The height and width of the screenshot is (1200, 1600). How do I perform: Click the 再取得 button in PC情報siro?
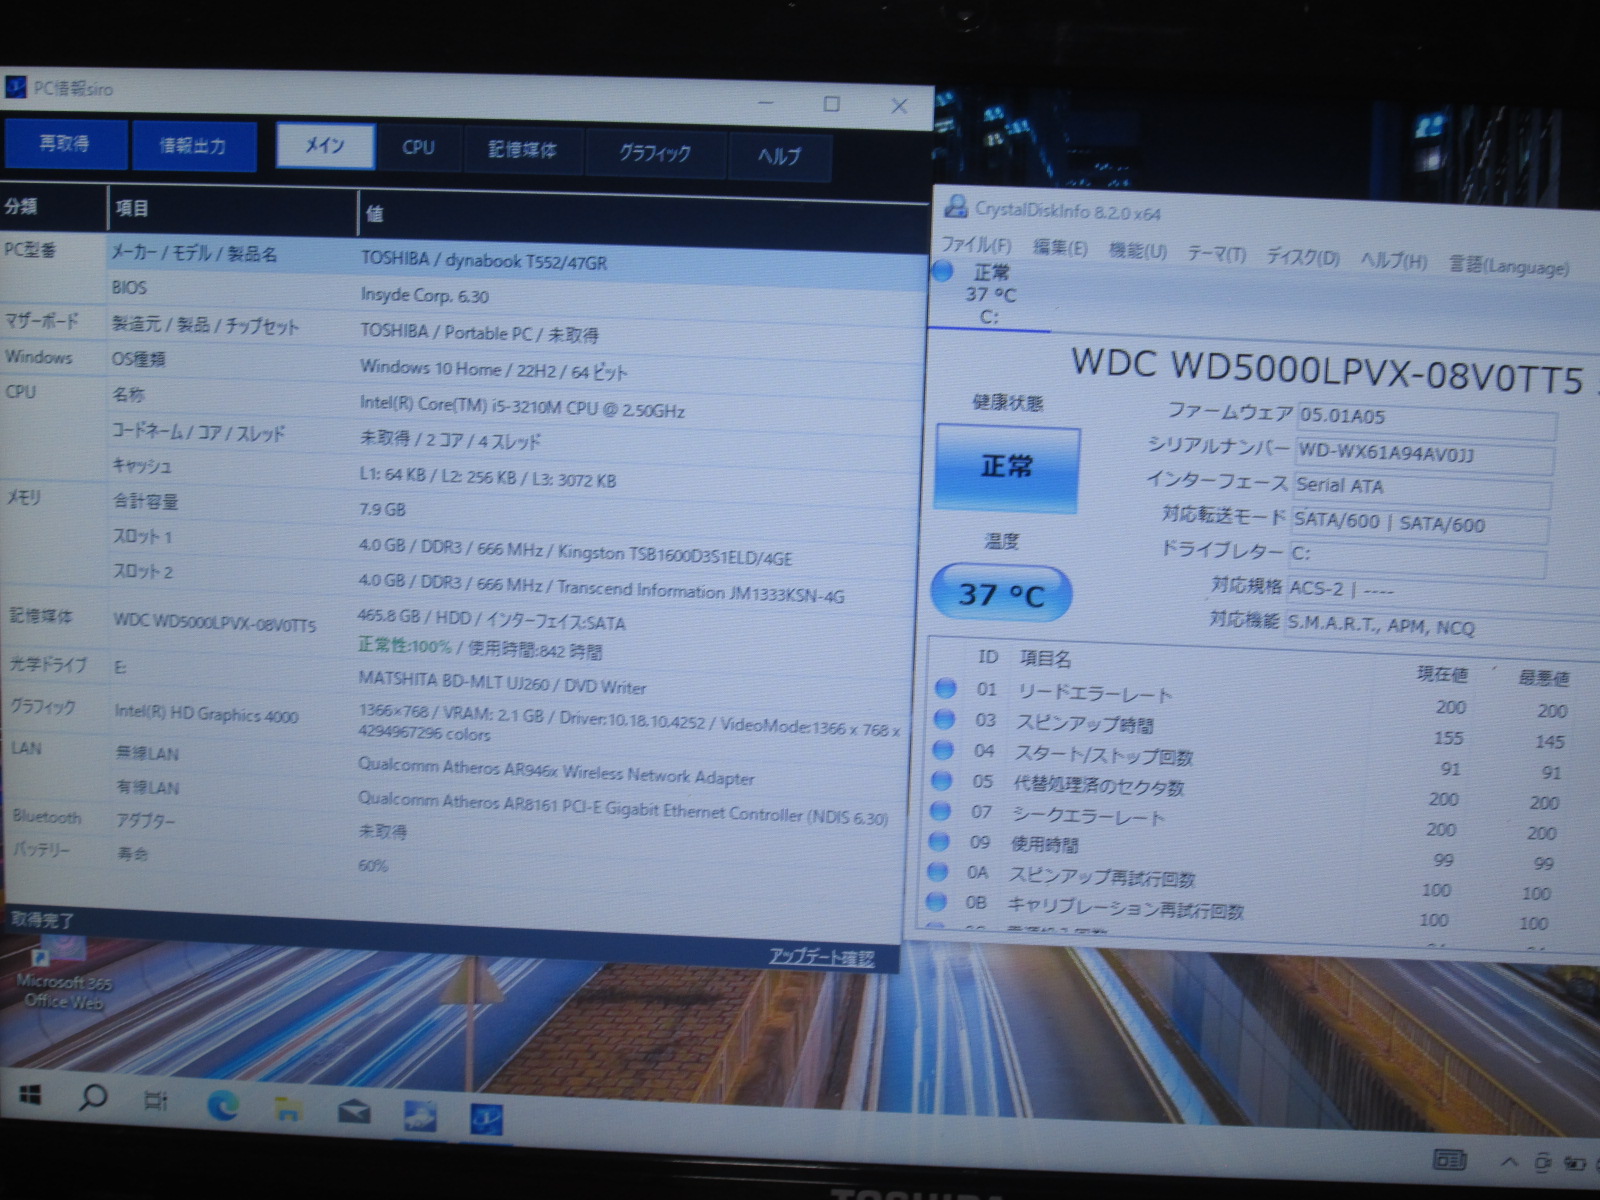click(65, 144)
